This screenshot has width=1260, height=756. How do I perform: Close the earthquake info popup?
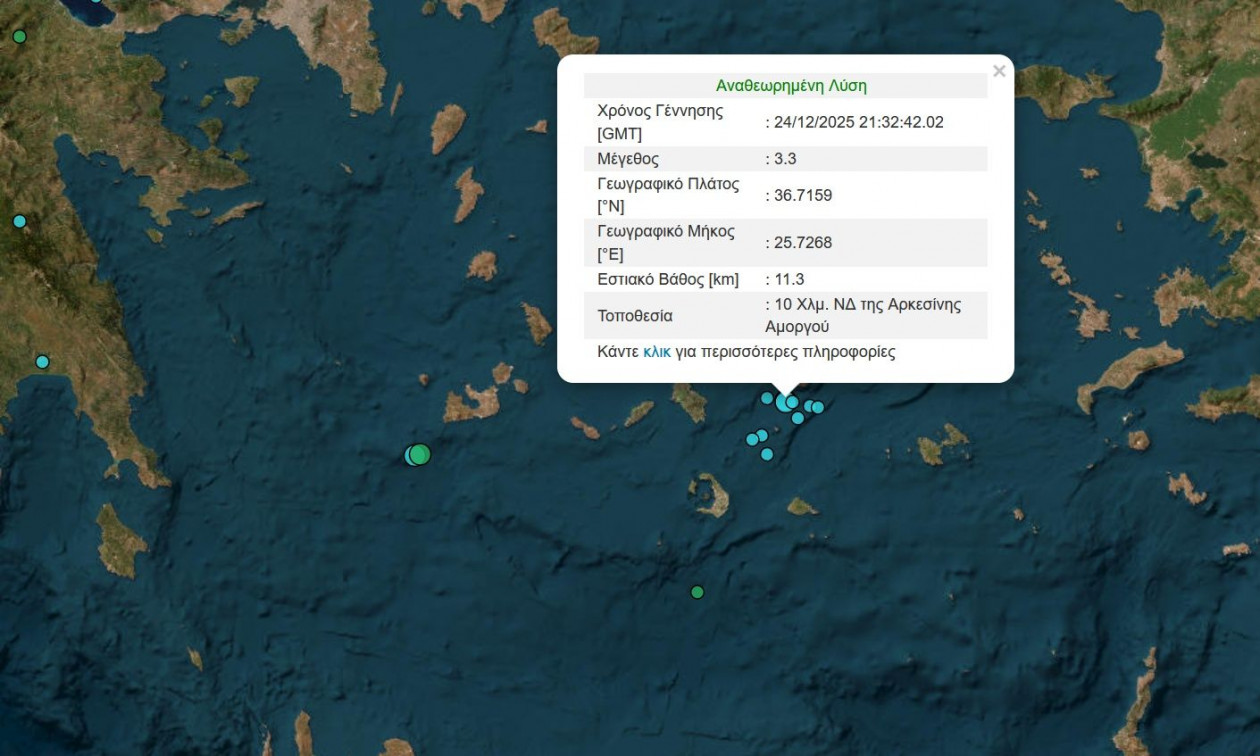point(998,72)
